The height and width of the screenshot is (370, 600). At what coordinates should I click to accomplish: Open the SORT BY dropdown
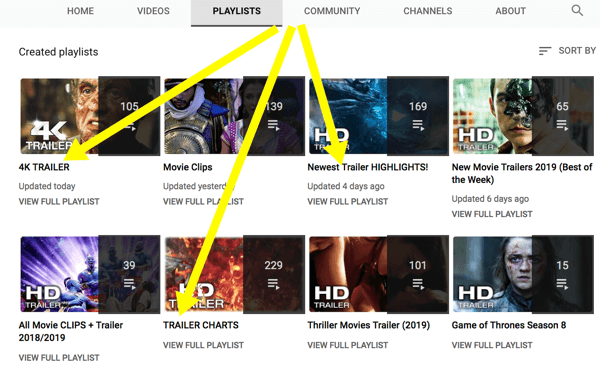pyautogui.click(x=567, y=51)
